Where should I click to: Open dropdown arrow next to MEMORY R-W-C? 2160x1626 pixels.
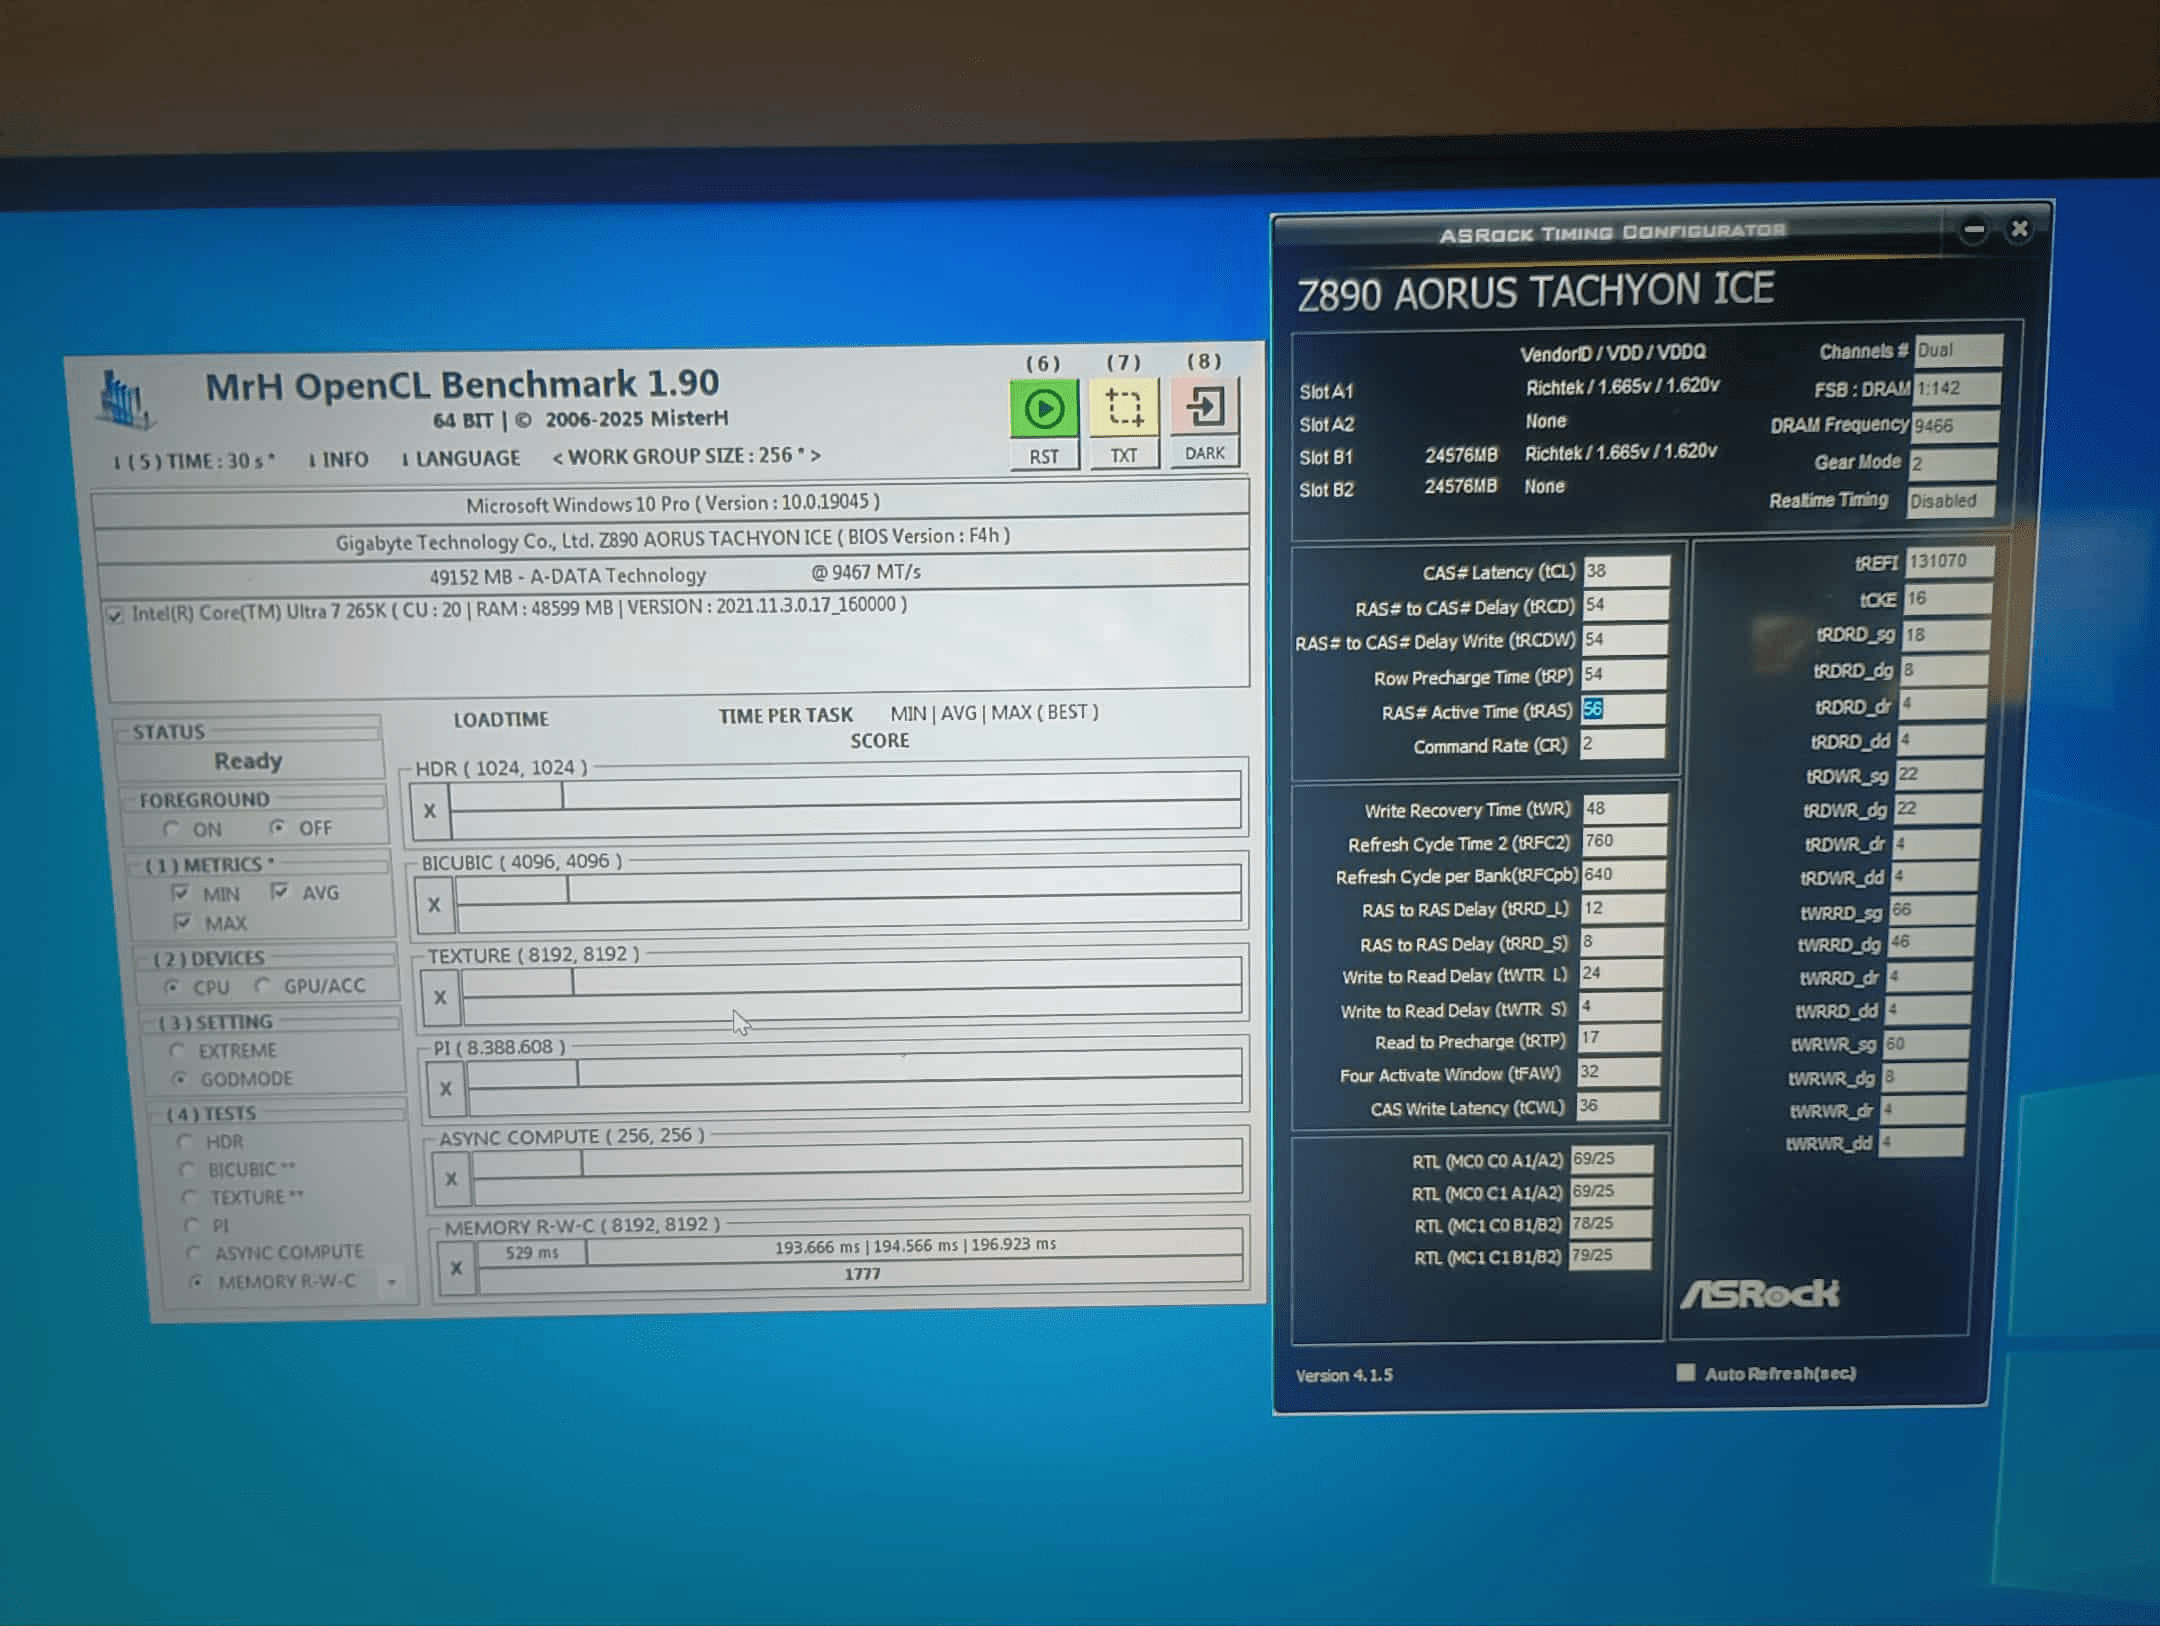click(392, 1281)
